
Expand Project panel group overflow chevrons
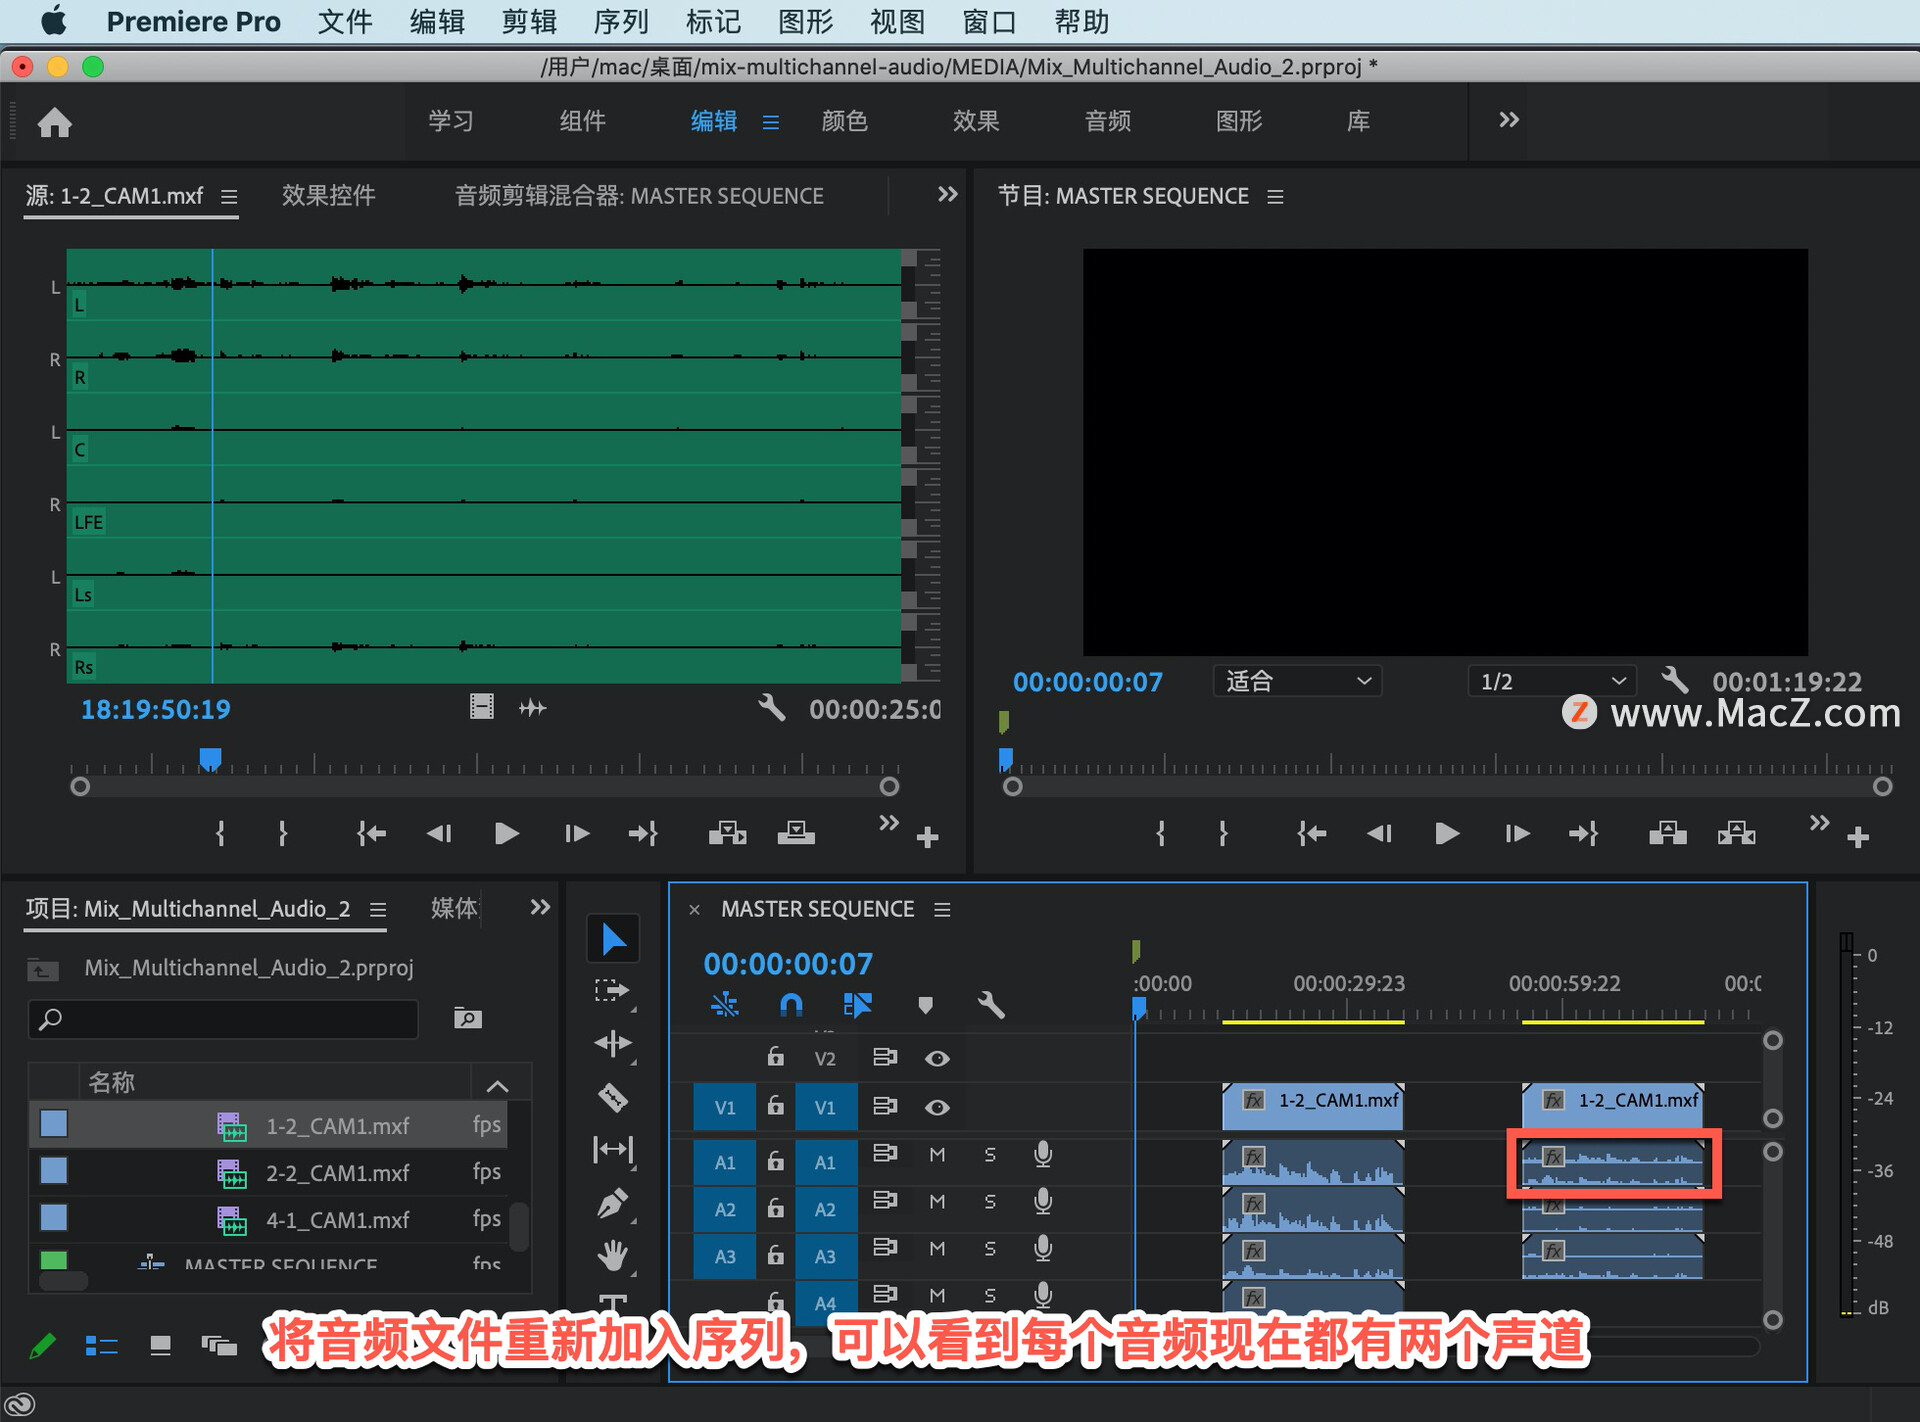click(540, 907)
